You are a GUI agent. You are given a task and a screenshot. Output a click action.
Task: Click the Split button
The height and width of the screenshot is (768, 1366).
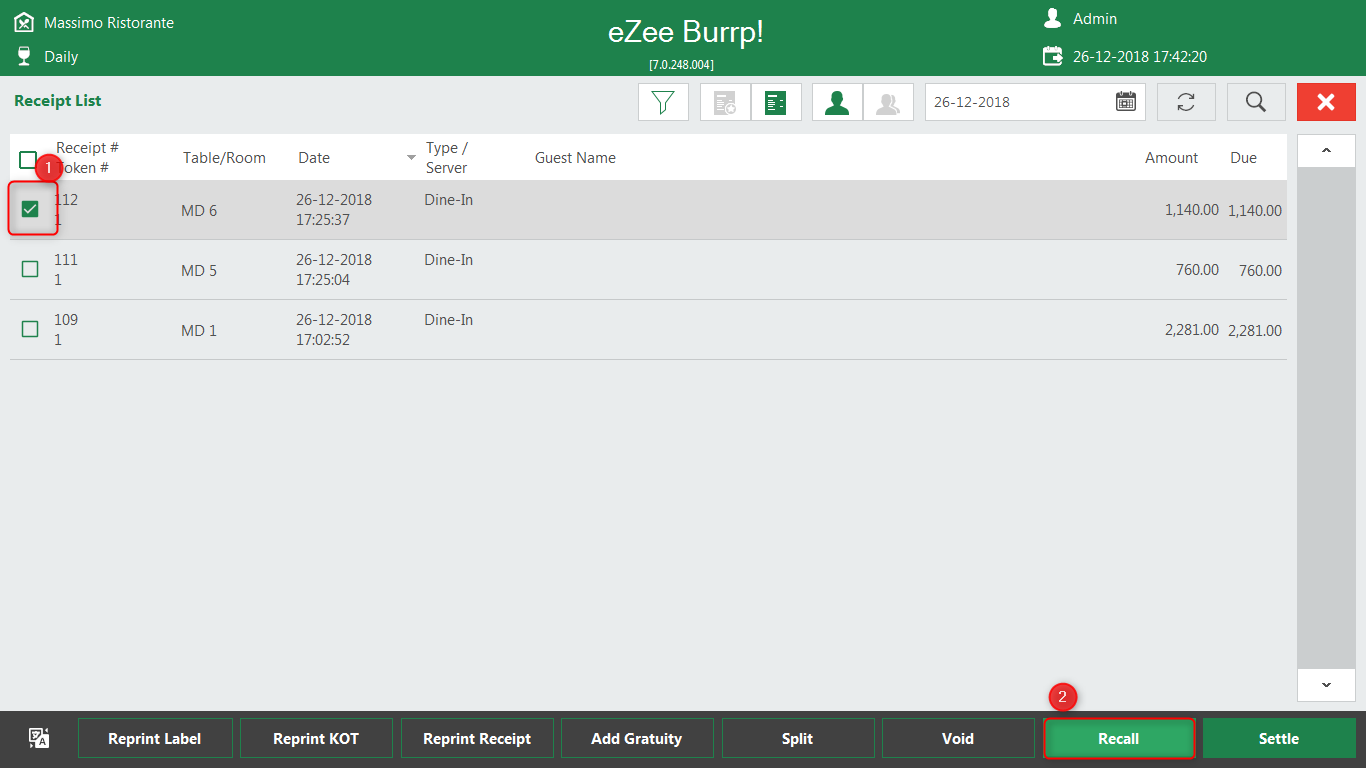(x=798, y=739)
